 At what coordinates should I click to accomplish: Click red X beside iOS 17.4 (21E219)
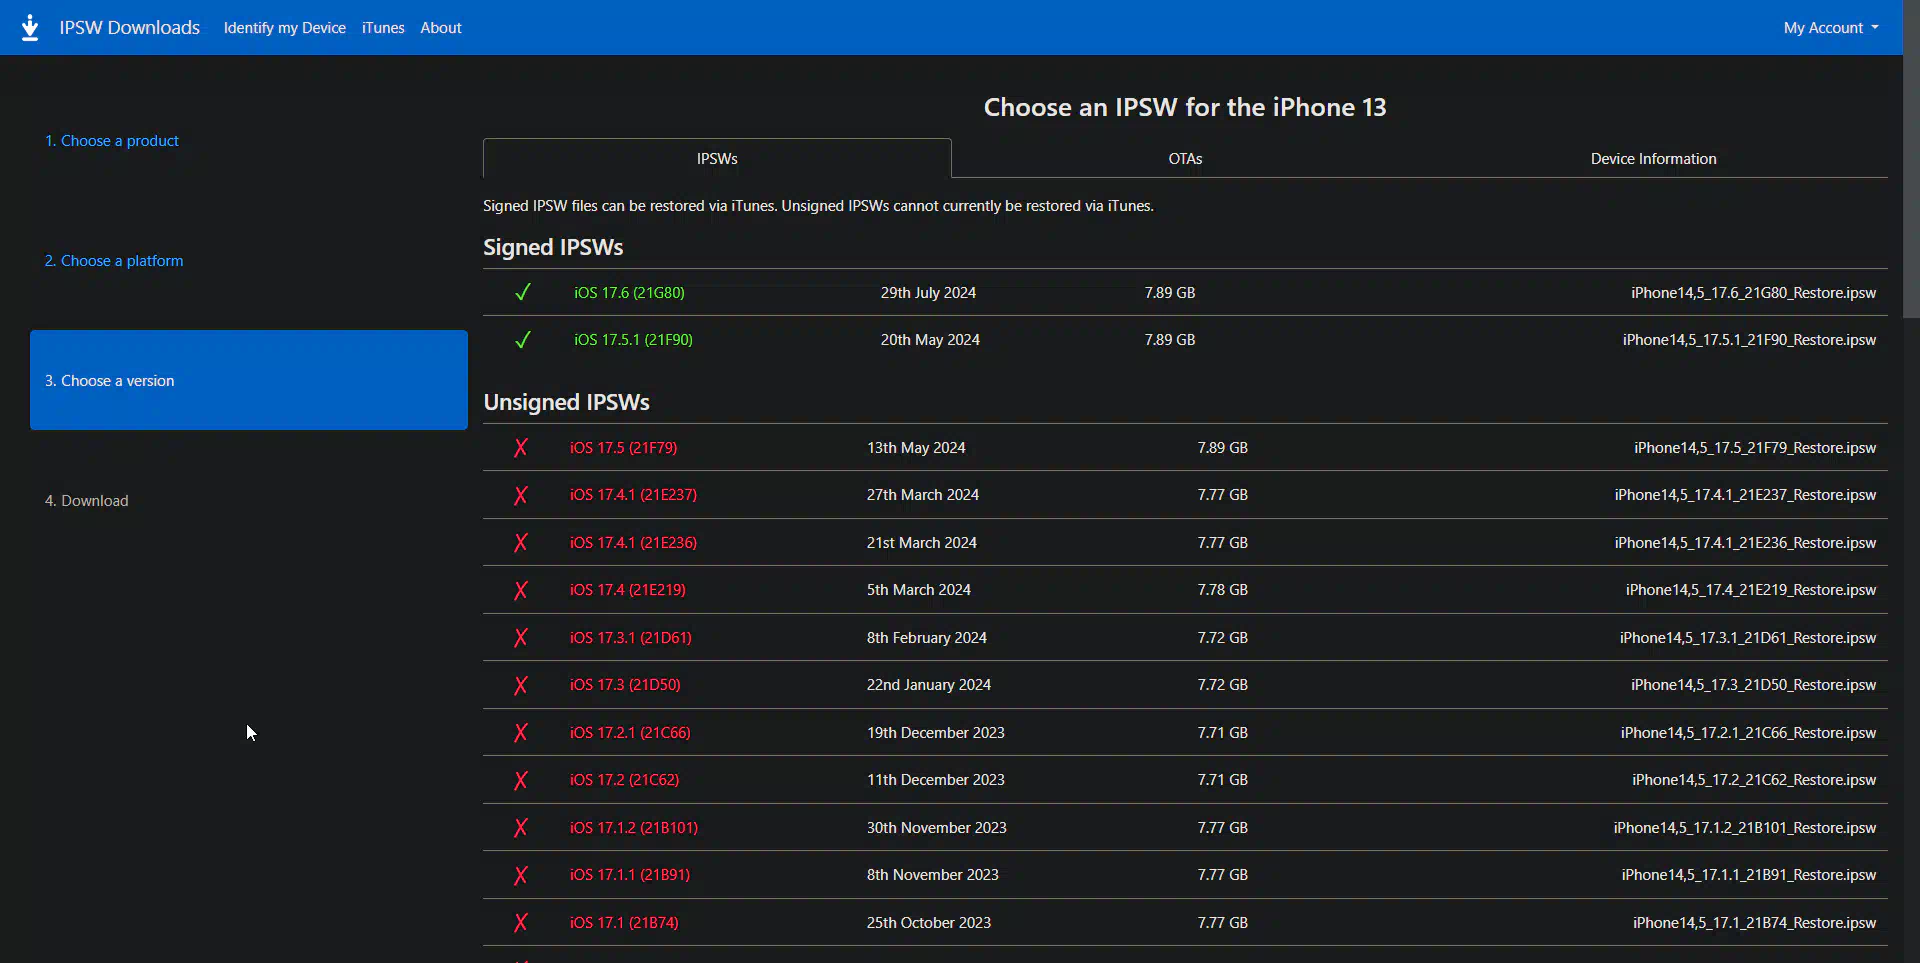coord(520,590)
